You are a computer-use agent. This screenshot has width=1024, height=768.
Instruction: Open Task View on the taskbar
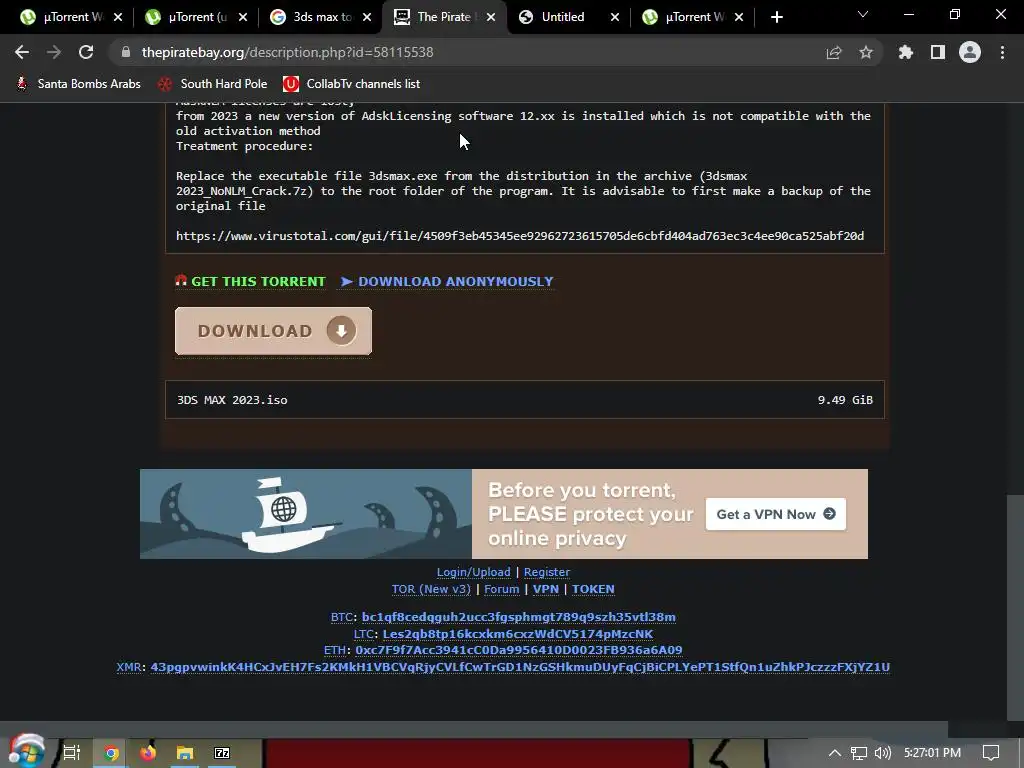pyautogui.click(x=72, y=753)
